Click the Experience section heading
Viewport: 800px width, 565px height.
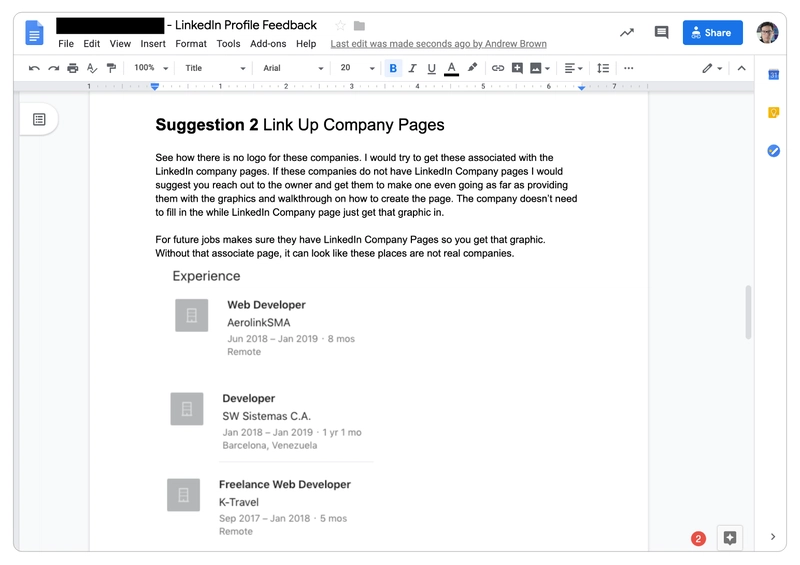[x=206, y=276]
